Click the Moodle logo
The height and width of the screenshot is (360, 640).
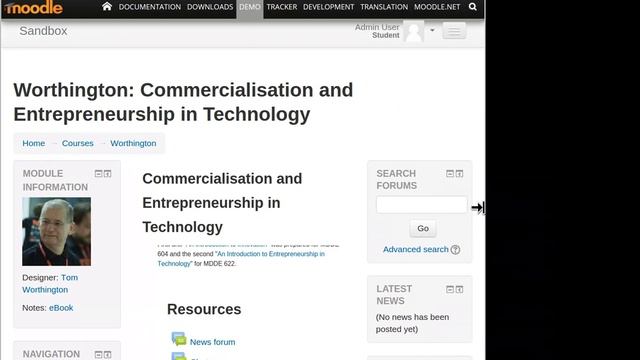coord(34,7)
